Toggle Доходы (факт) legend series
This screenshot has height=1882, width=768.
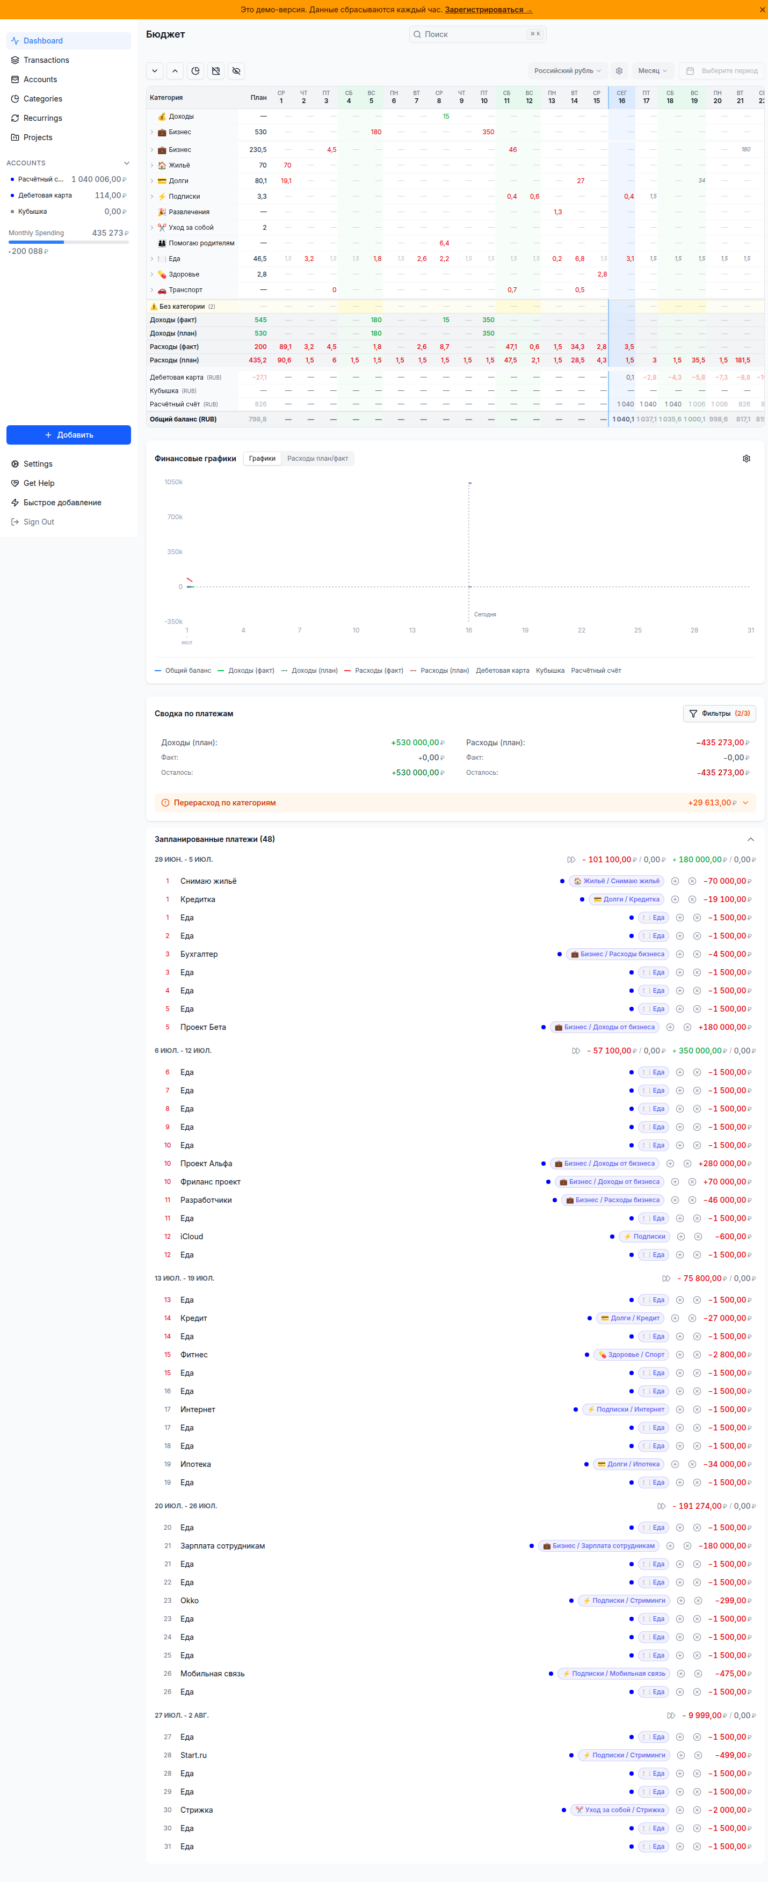pos(246,670)
